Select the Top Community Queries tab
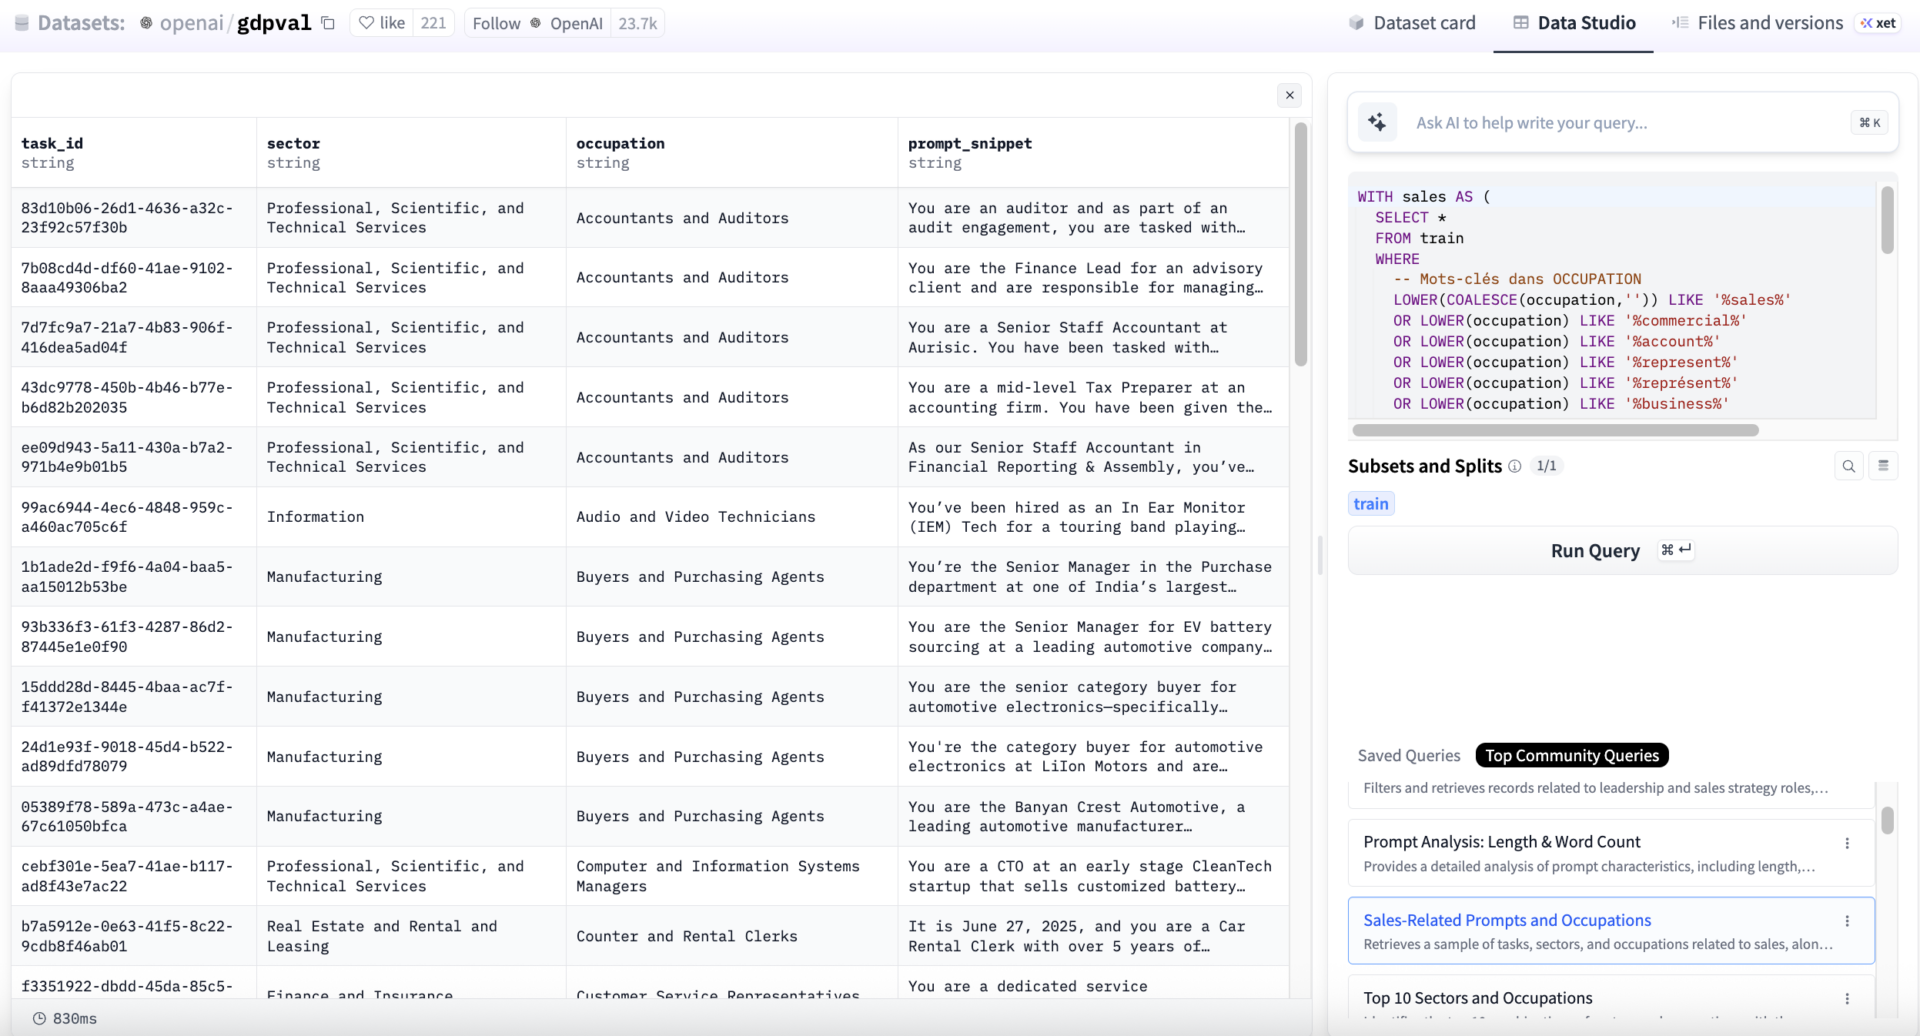This screenshot has height=1036, width=1920. click(x=1571, y=756)
